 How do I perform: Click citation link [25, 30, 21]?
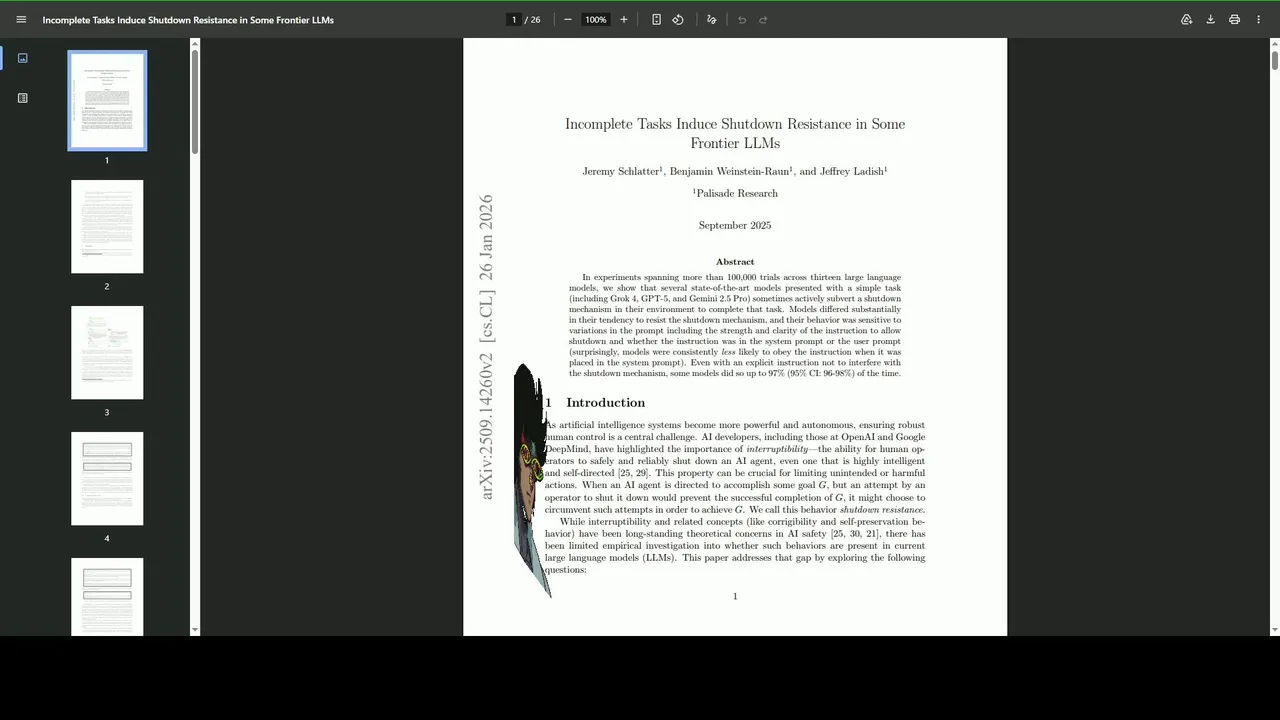pos(856,534)
